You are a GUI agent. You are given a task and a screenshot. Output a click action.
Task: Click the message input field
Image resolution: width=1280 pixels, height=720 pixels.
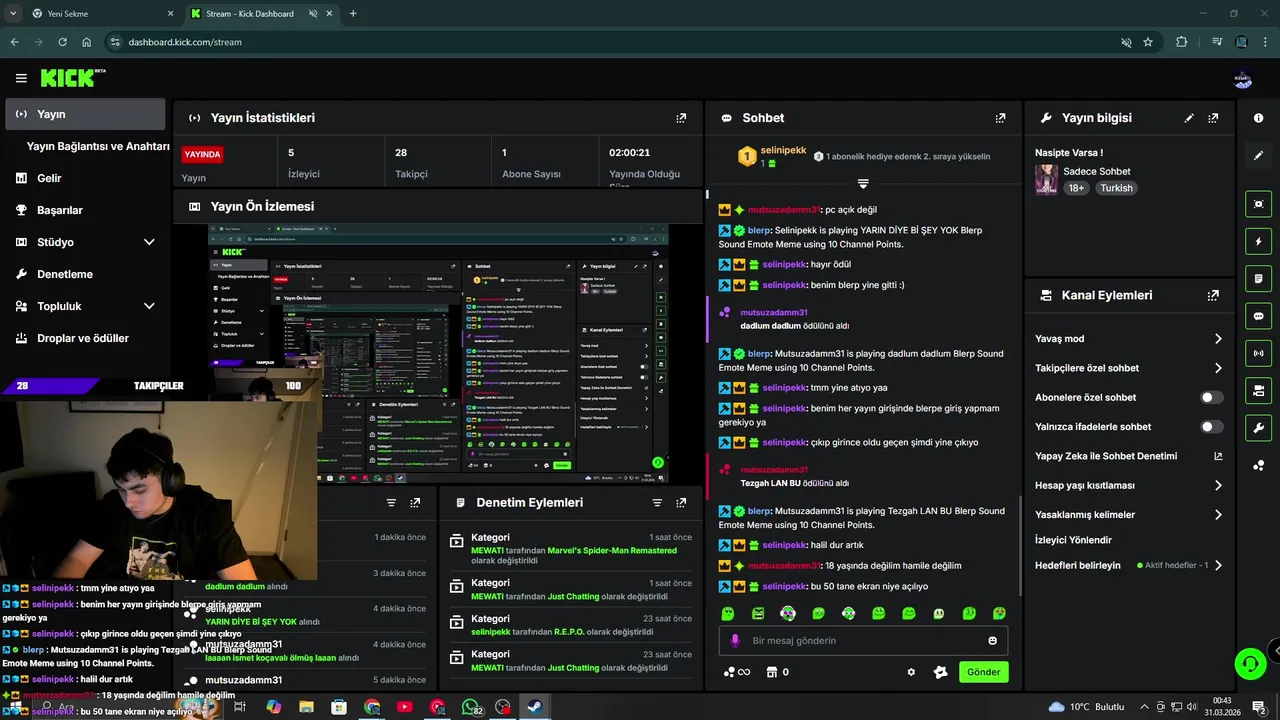[x=863, y=641]
